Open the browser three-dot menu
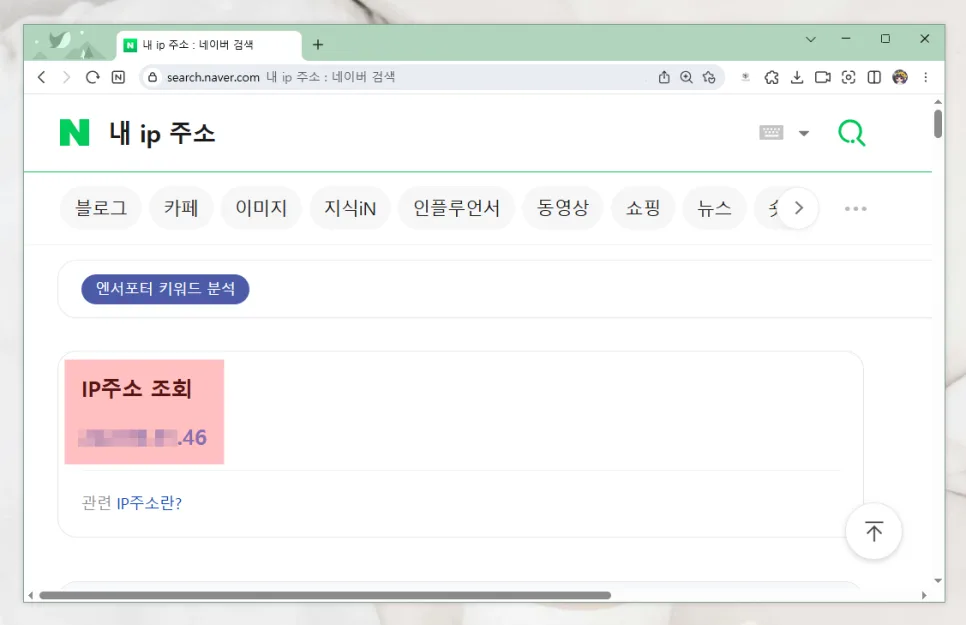966x625 pixels. coord(925,77)
